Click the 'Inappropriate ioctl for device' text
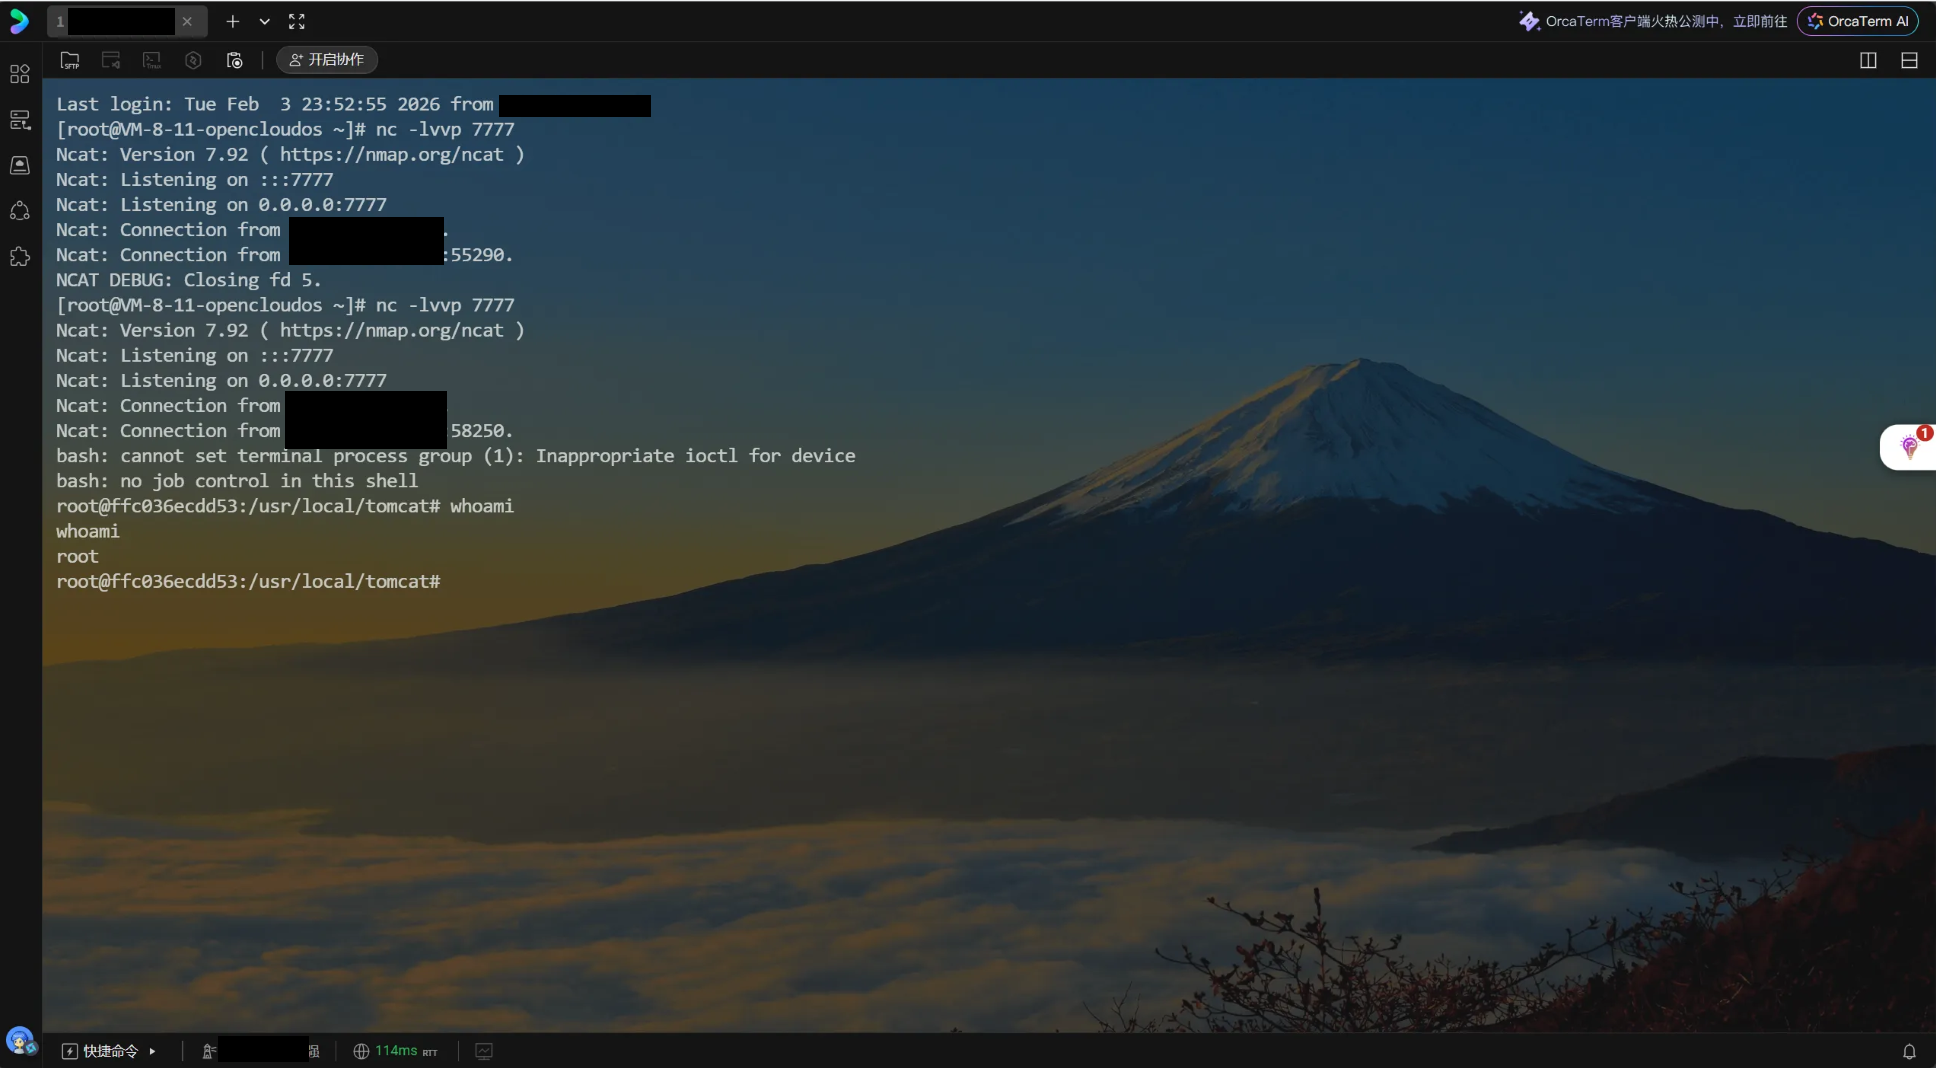Viewport: 1936px width, 1068px height. 696,456
